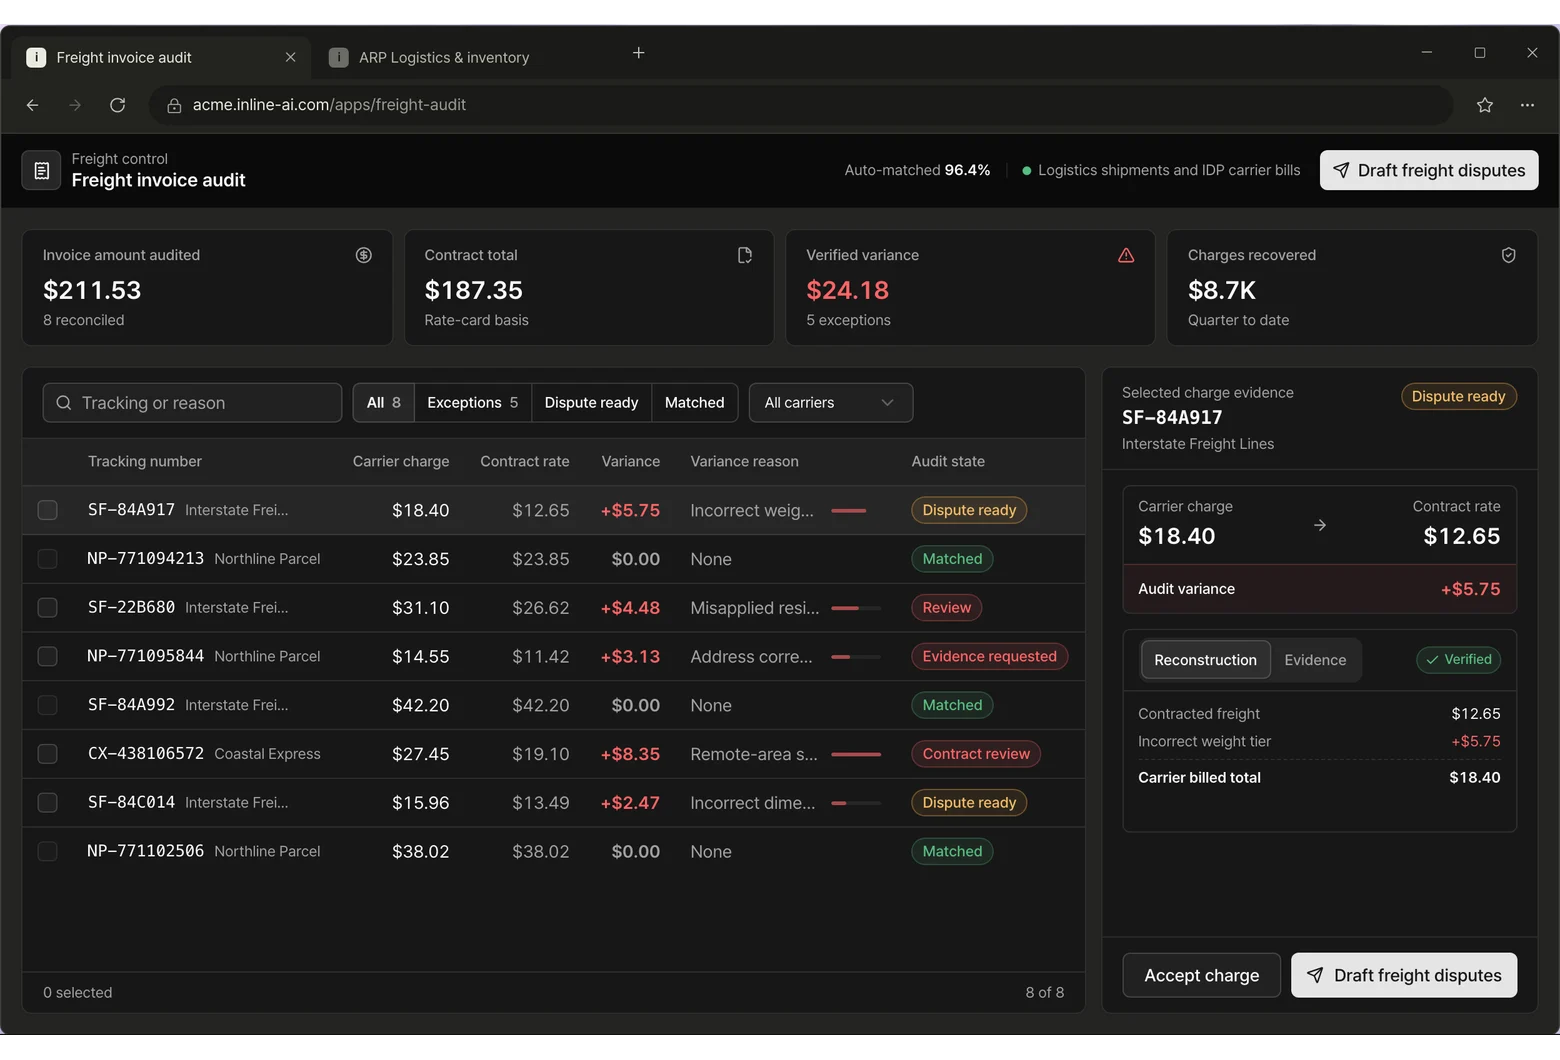
Task: Open the Evidence tab in the detail panel
Action: [1315, 660]
